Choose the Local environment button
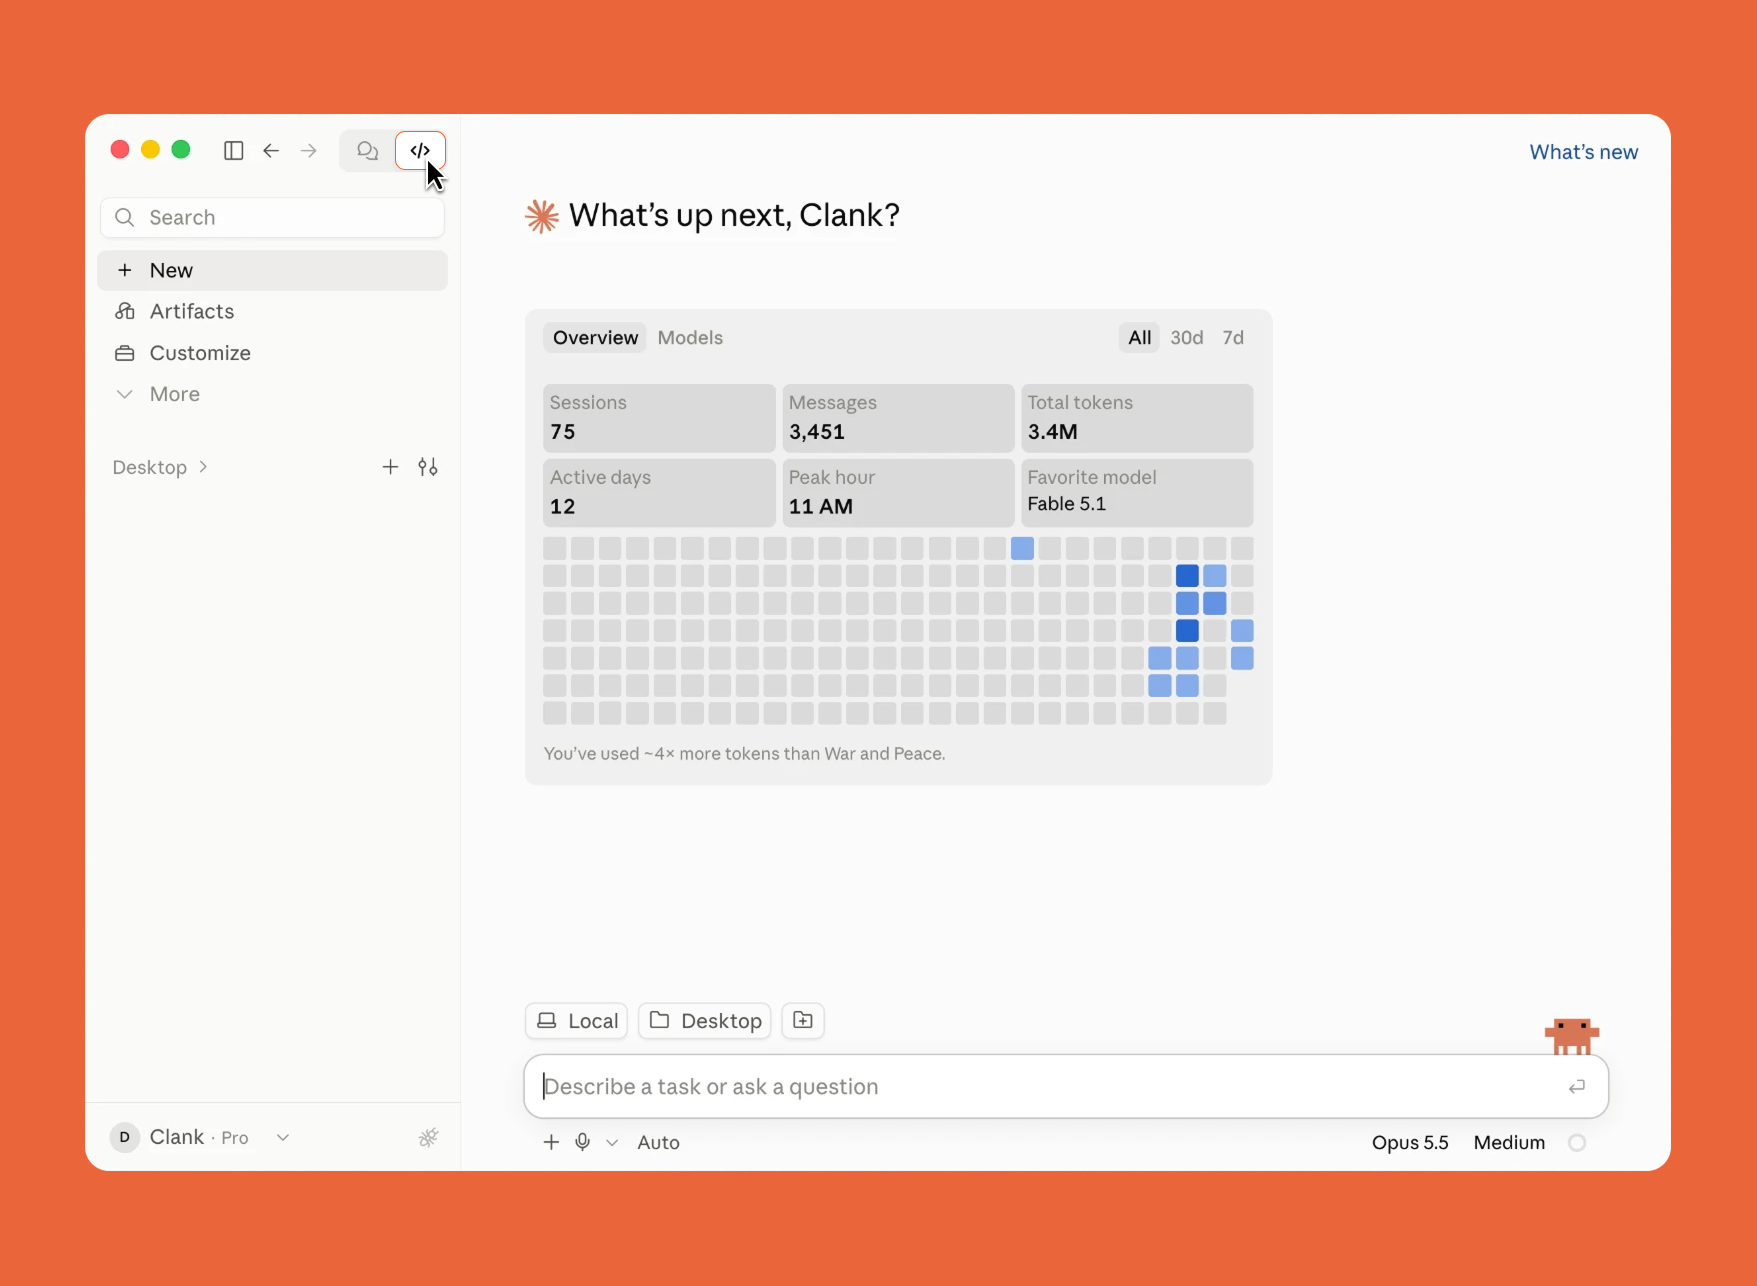The height and width of the screenshot is (1286, 1757). click(x=577, y=1021)
